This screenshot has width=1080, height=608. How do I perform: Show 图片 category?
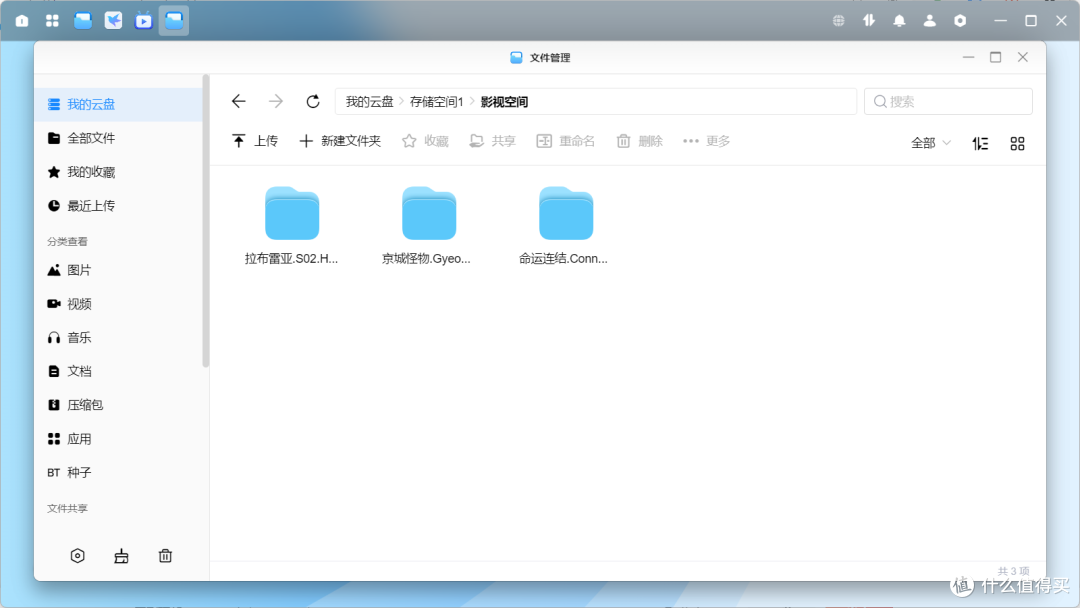118,270
